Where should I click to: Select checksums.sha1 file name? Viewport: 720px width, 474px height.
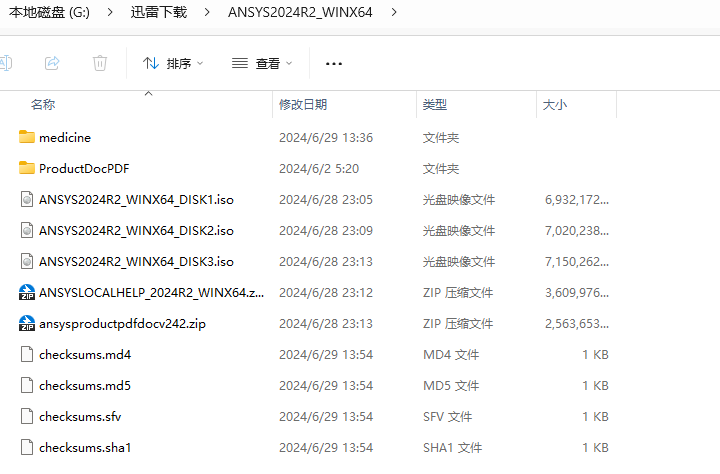coord(85,448)
